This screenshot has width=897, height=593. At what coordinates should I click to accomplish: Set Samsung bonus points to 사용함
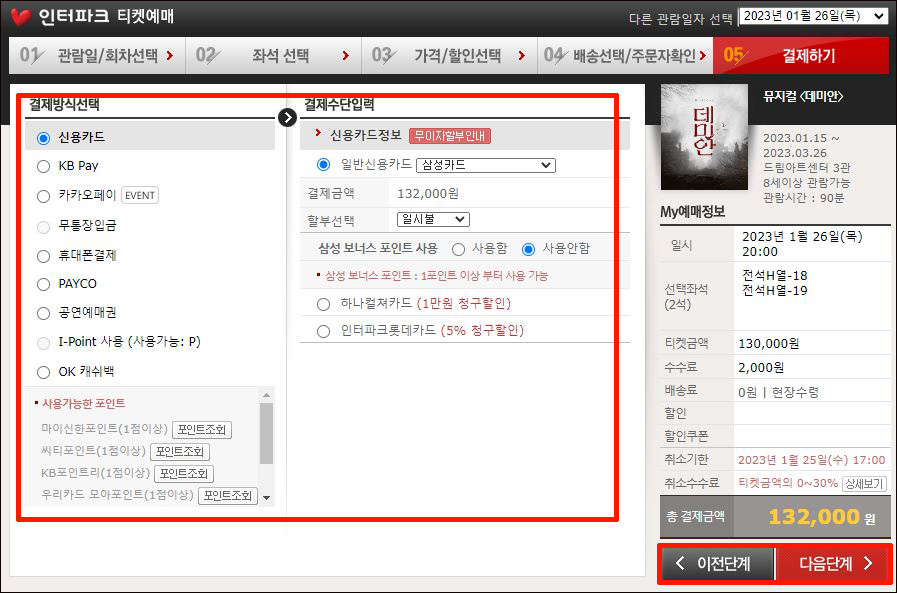click(x=458, y=249)
